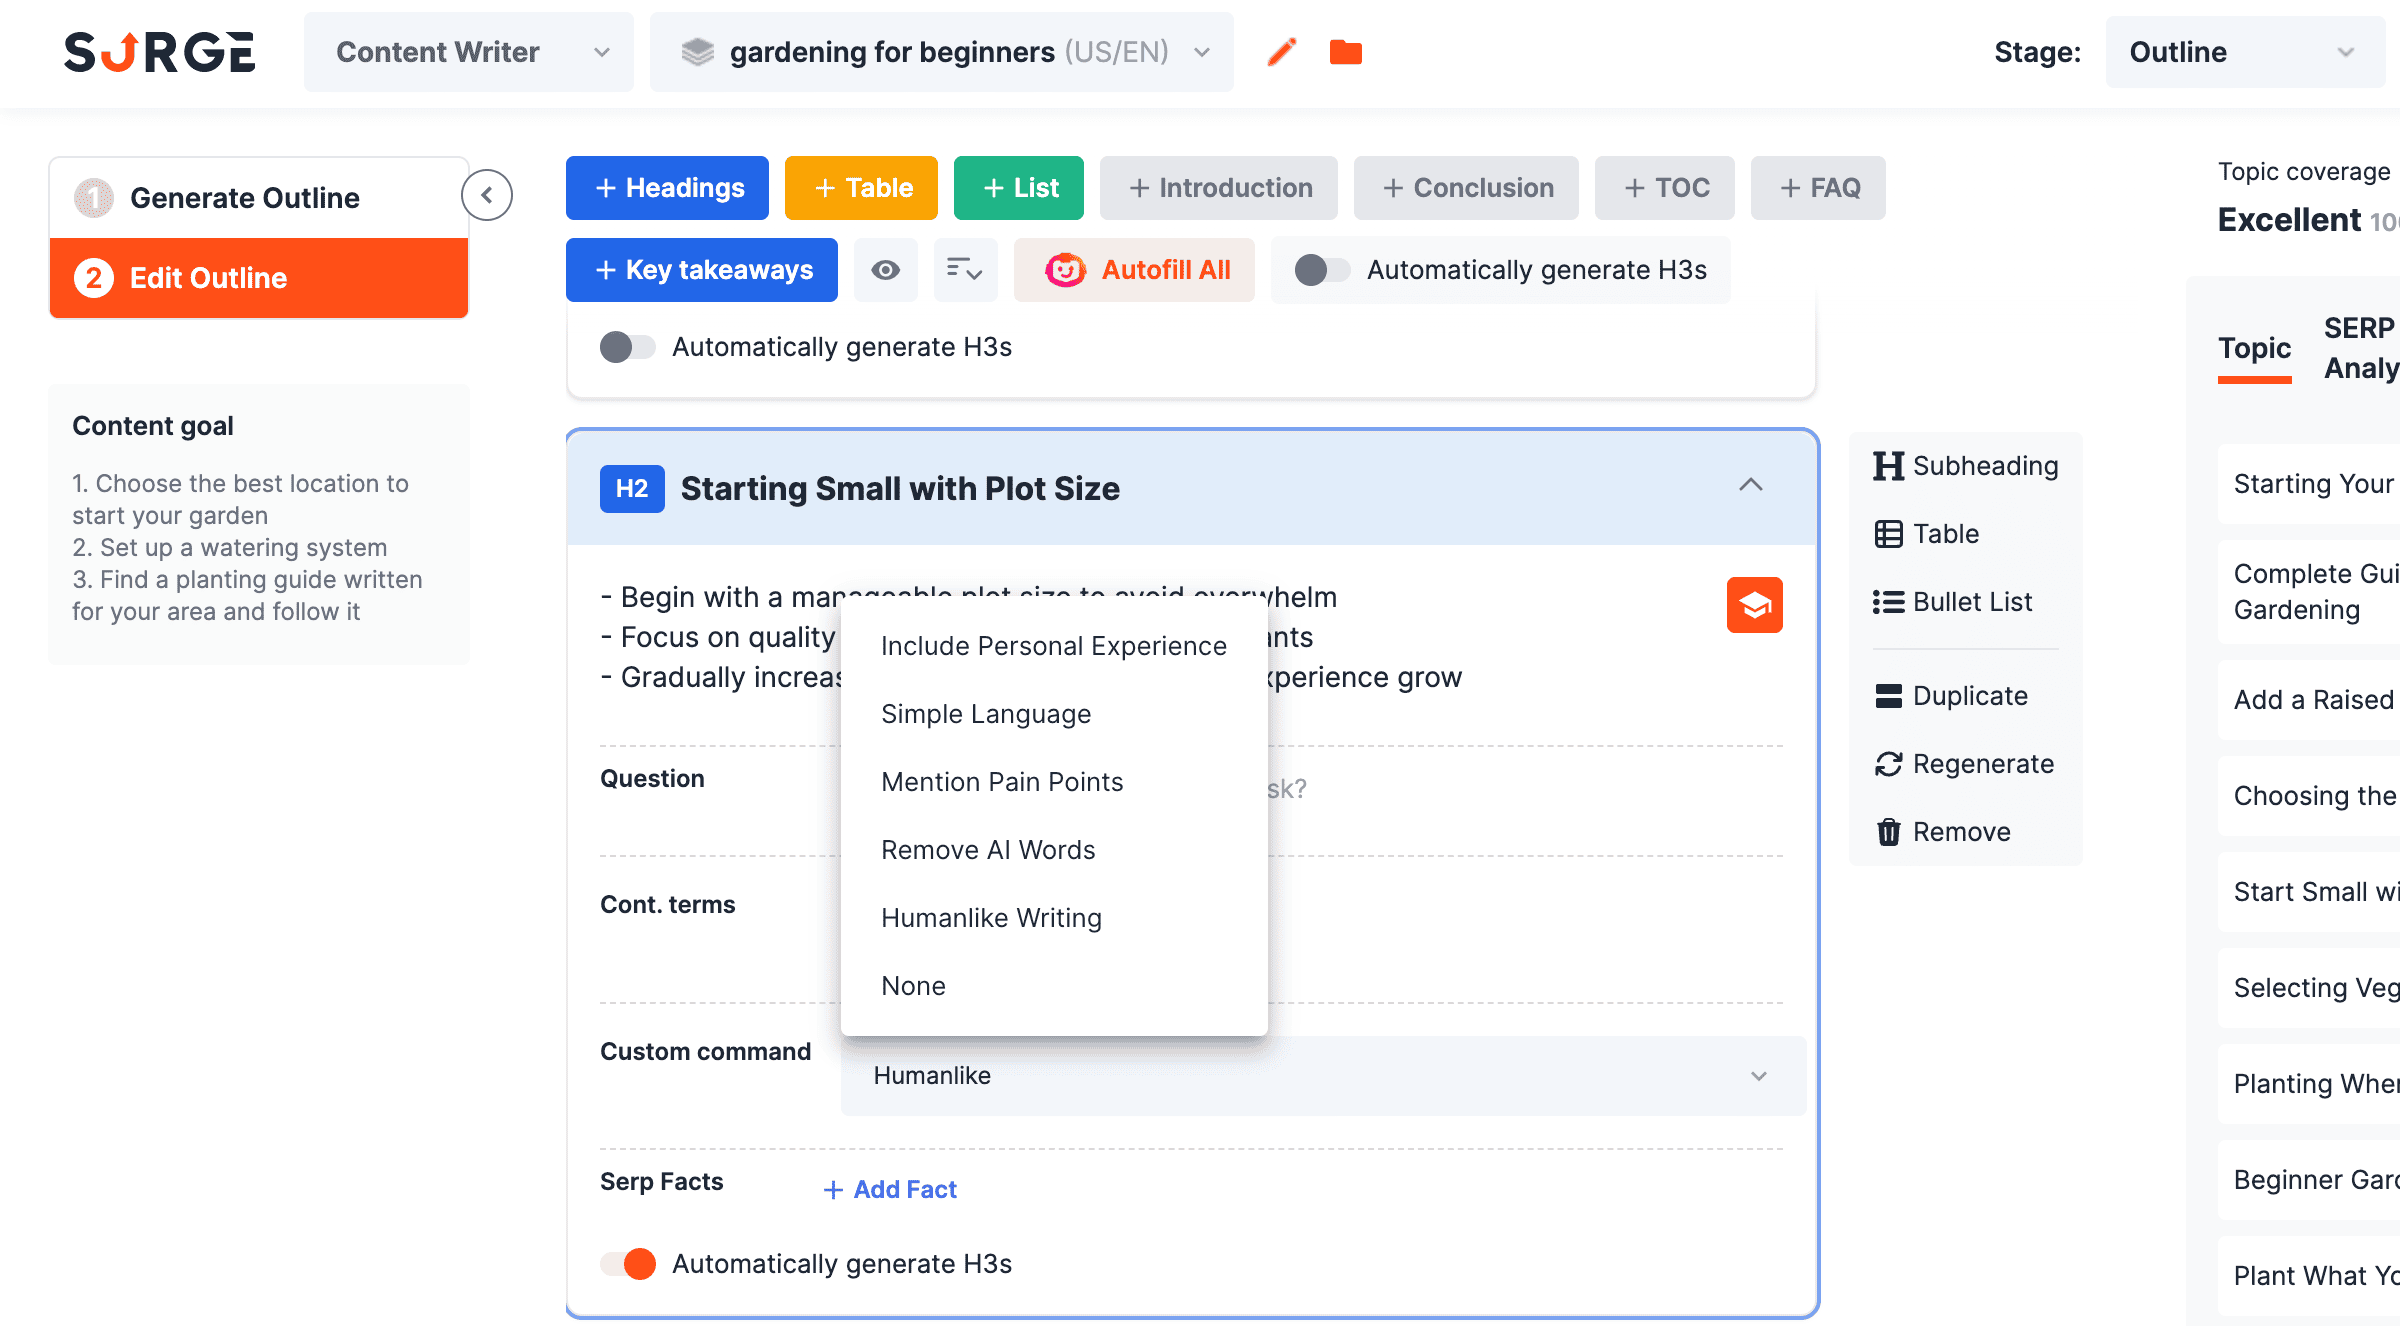Go to Generate Outline step
This screenshot has width=2400, height=1326.
[x=259, y=198]
